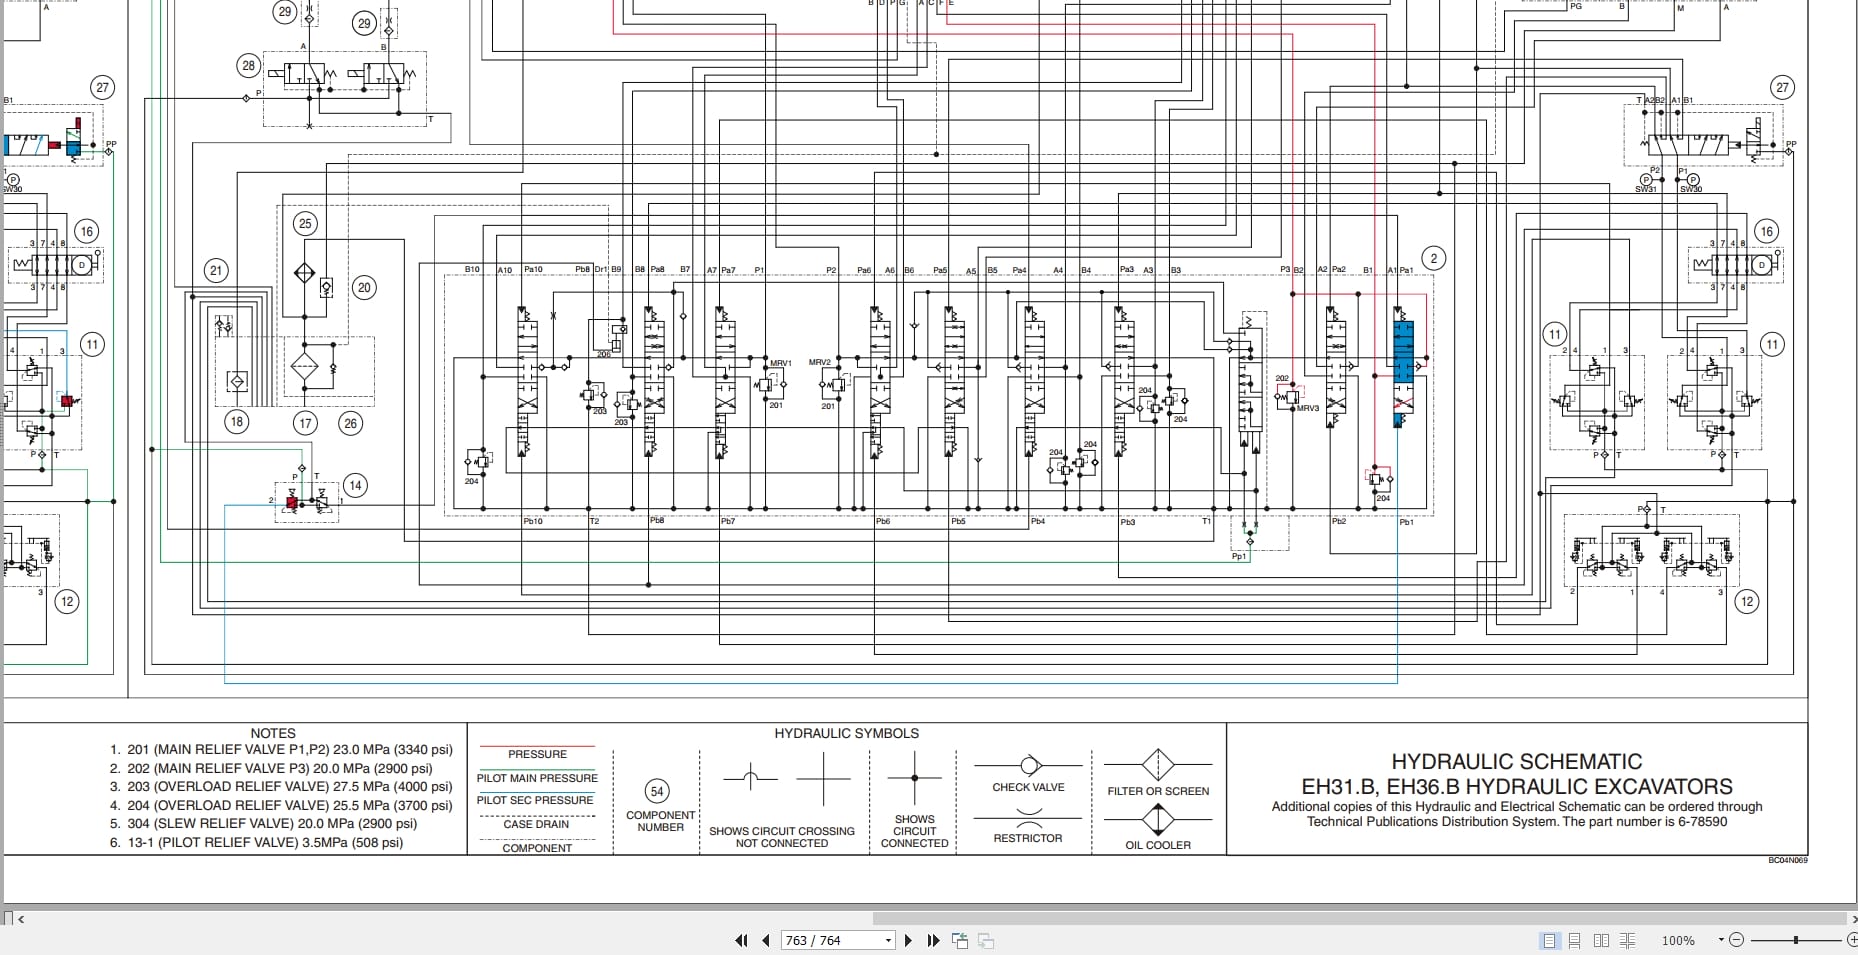Click the horizontal scrollbar thumb
1858x955 pixels.
point(1359,918)
